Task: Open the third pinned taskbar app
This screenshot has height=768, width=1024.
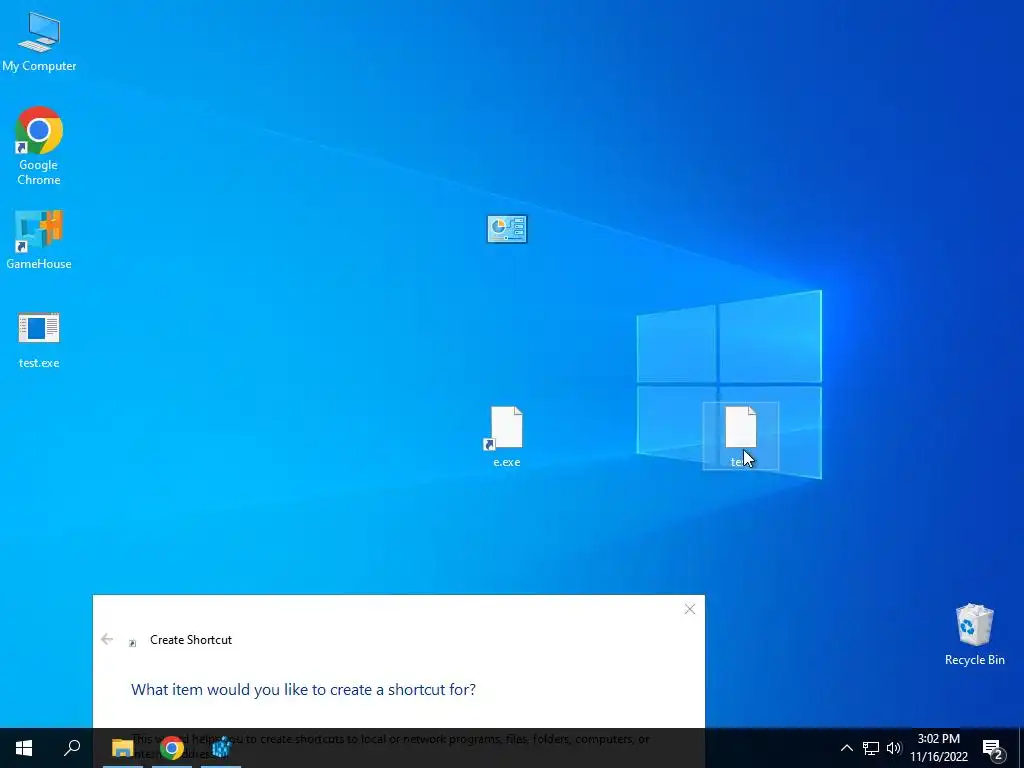Action: (221, 748)
